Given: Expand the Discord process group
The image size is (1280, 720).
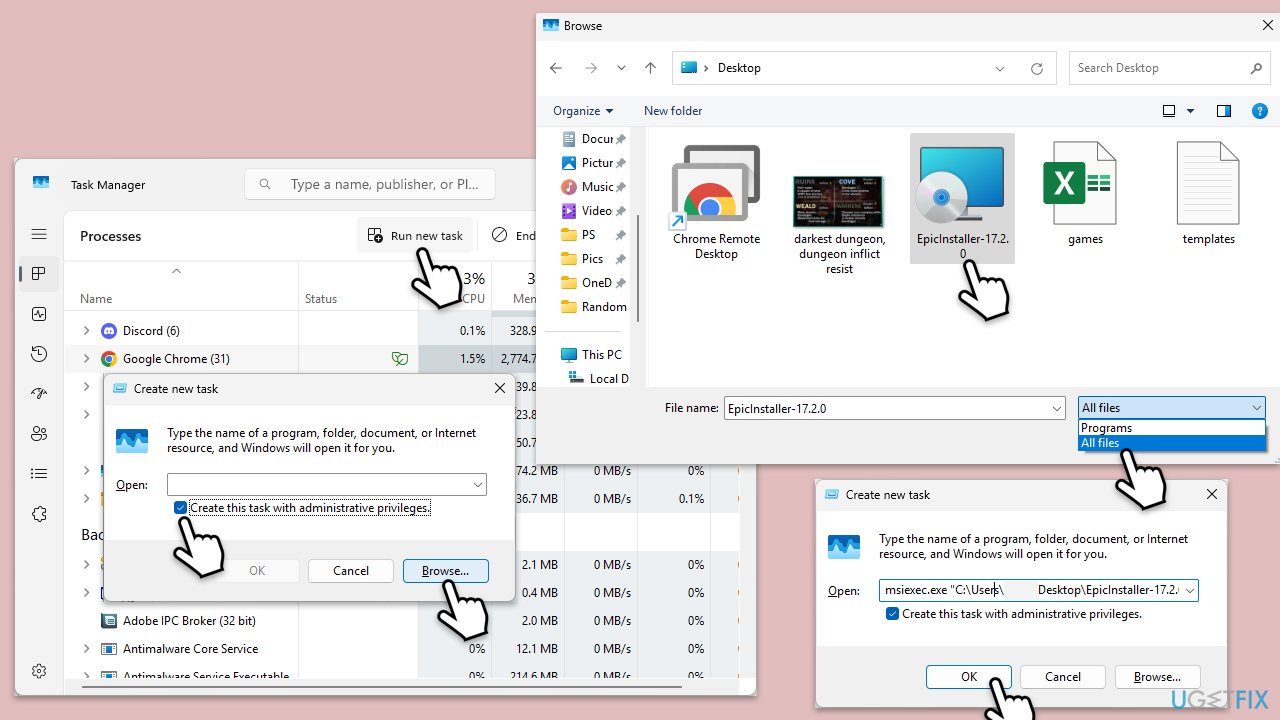Looking at the screenshot, I should (x=86, y=330).
